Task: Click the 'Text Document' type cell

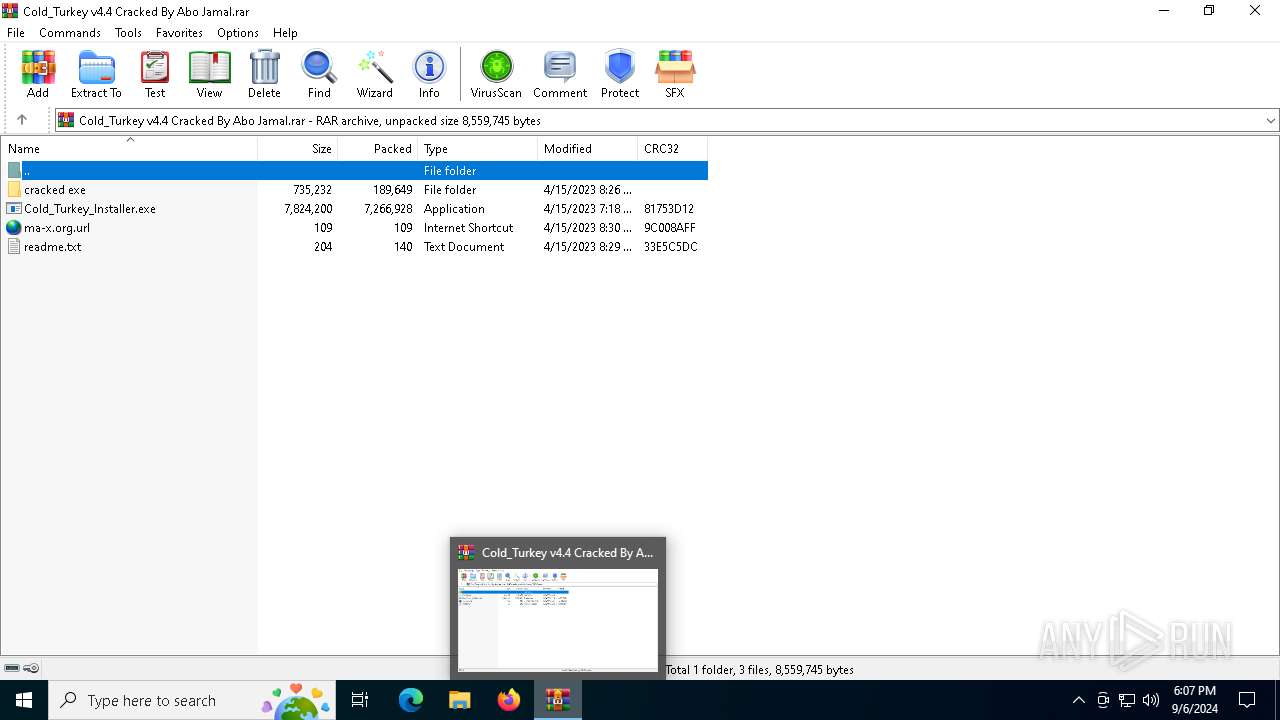Action: (x=464, y=247)
